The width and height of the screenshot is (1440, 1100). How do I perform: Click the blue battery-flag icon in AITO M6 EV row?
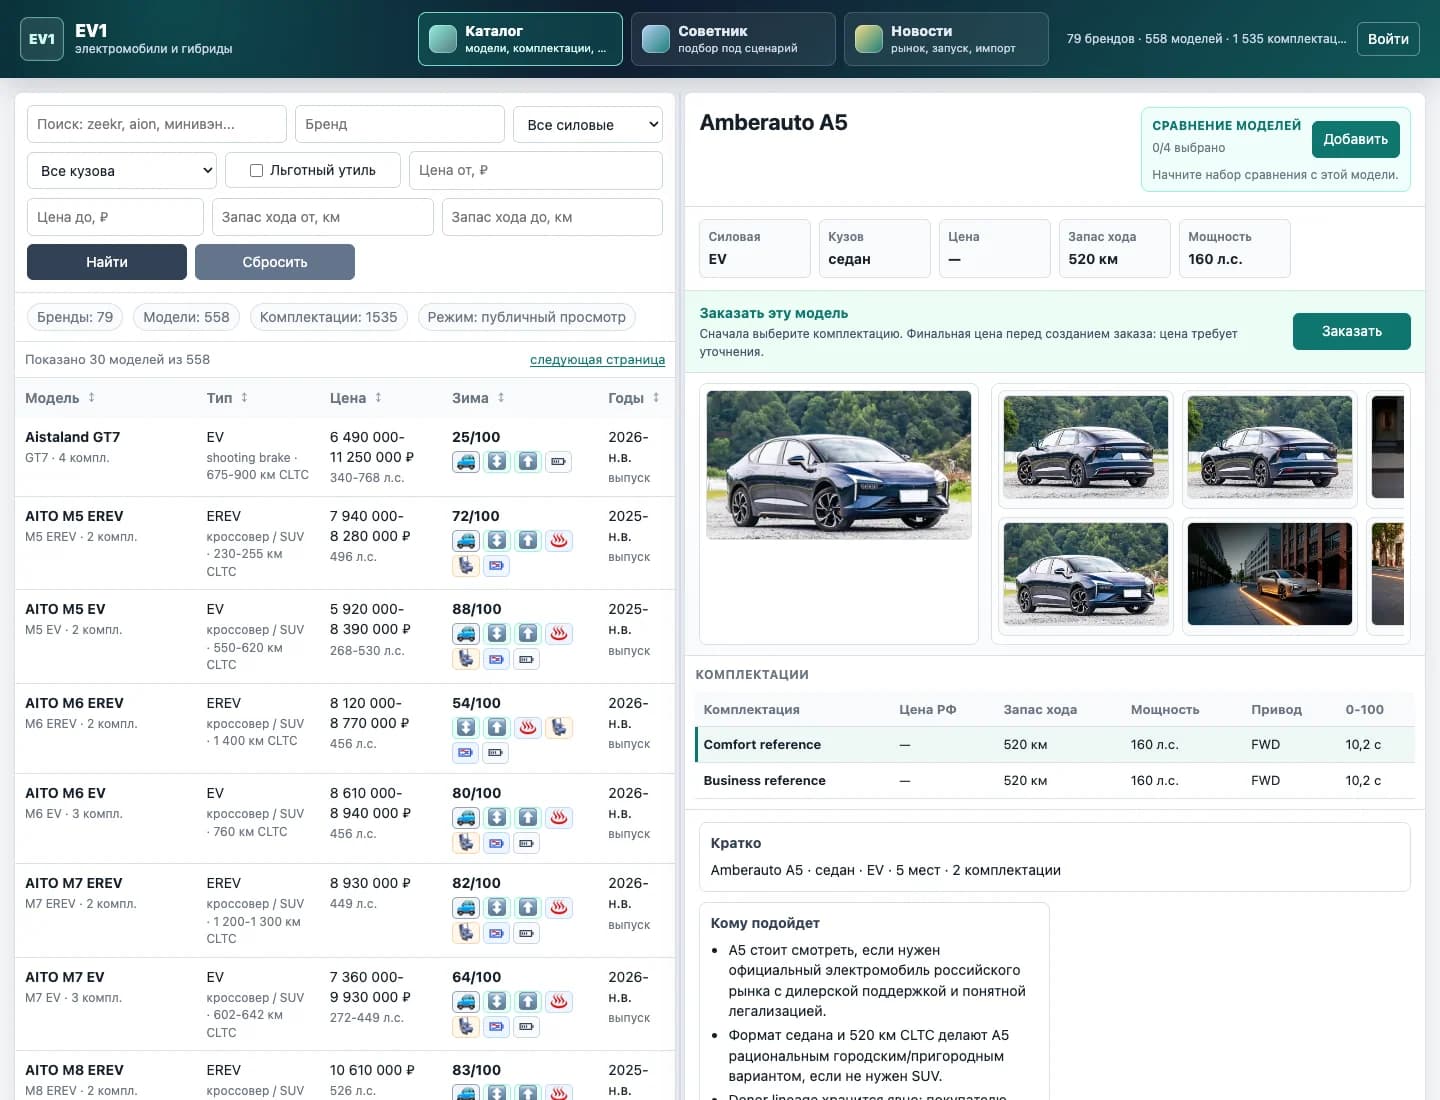tap(496, 842)
